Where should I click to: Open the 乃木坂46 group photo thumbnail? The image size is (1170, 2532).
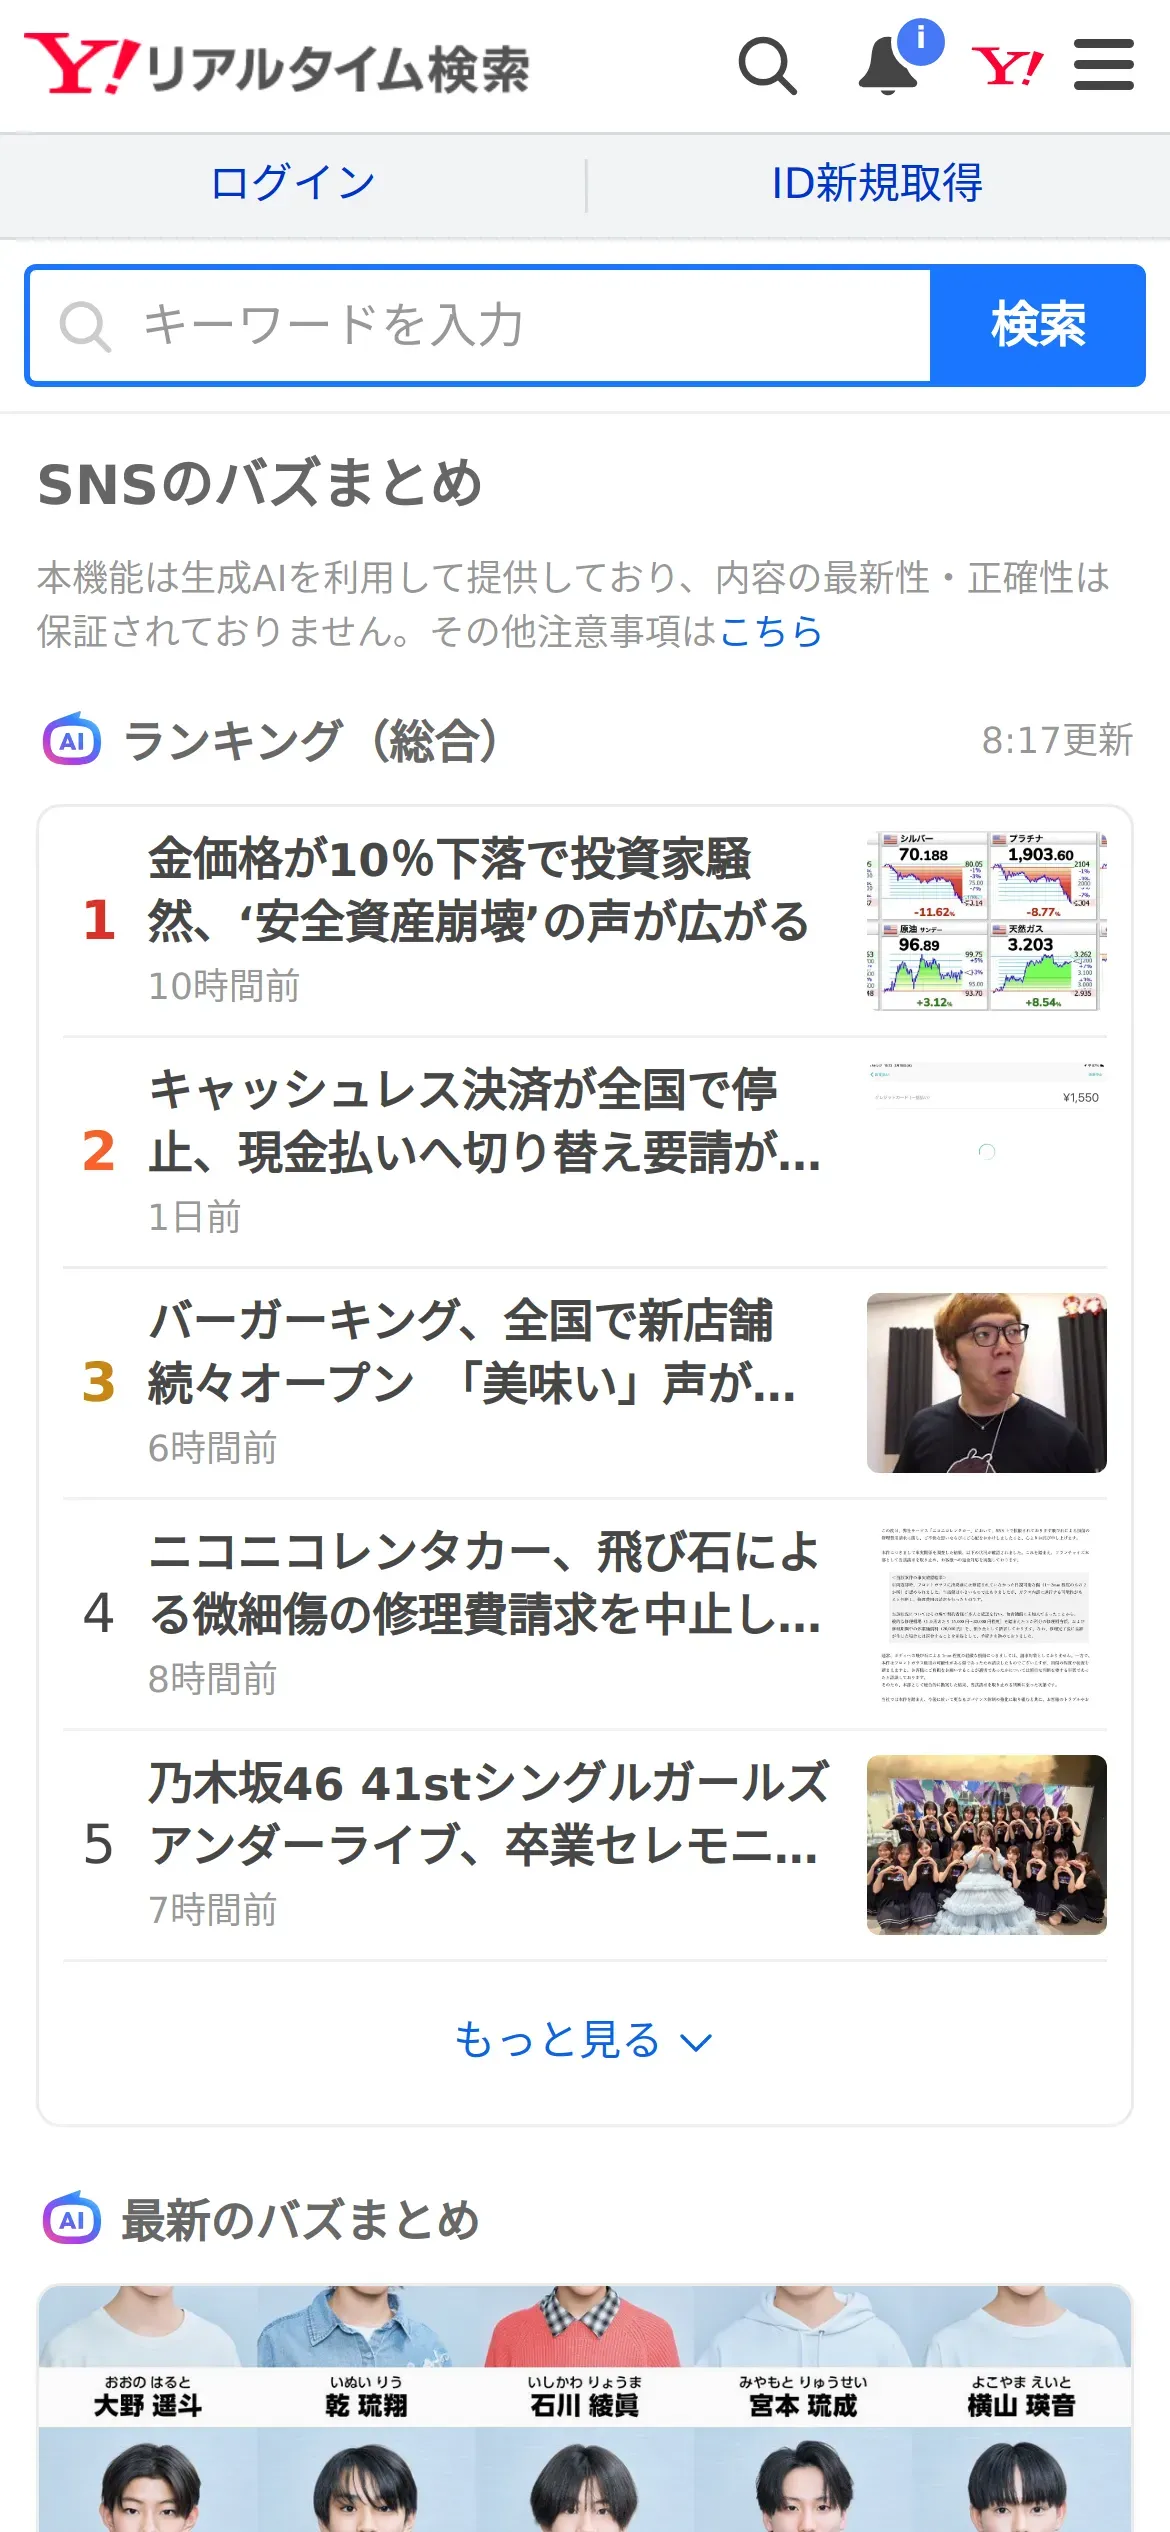click(987, 1844)
